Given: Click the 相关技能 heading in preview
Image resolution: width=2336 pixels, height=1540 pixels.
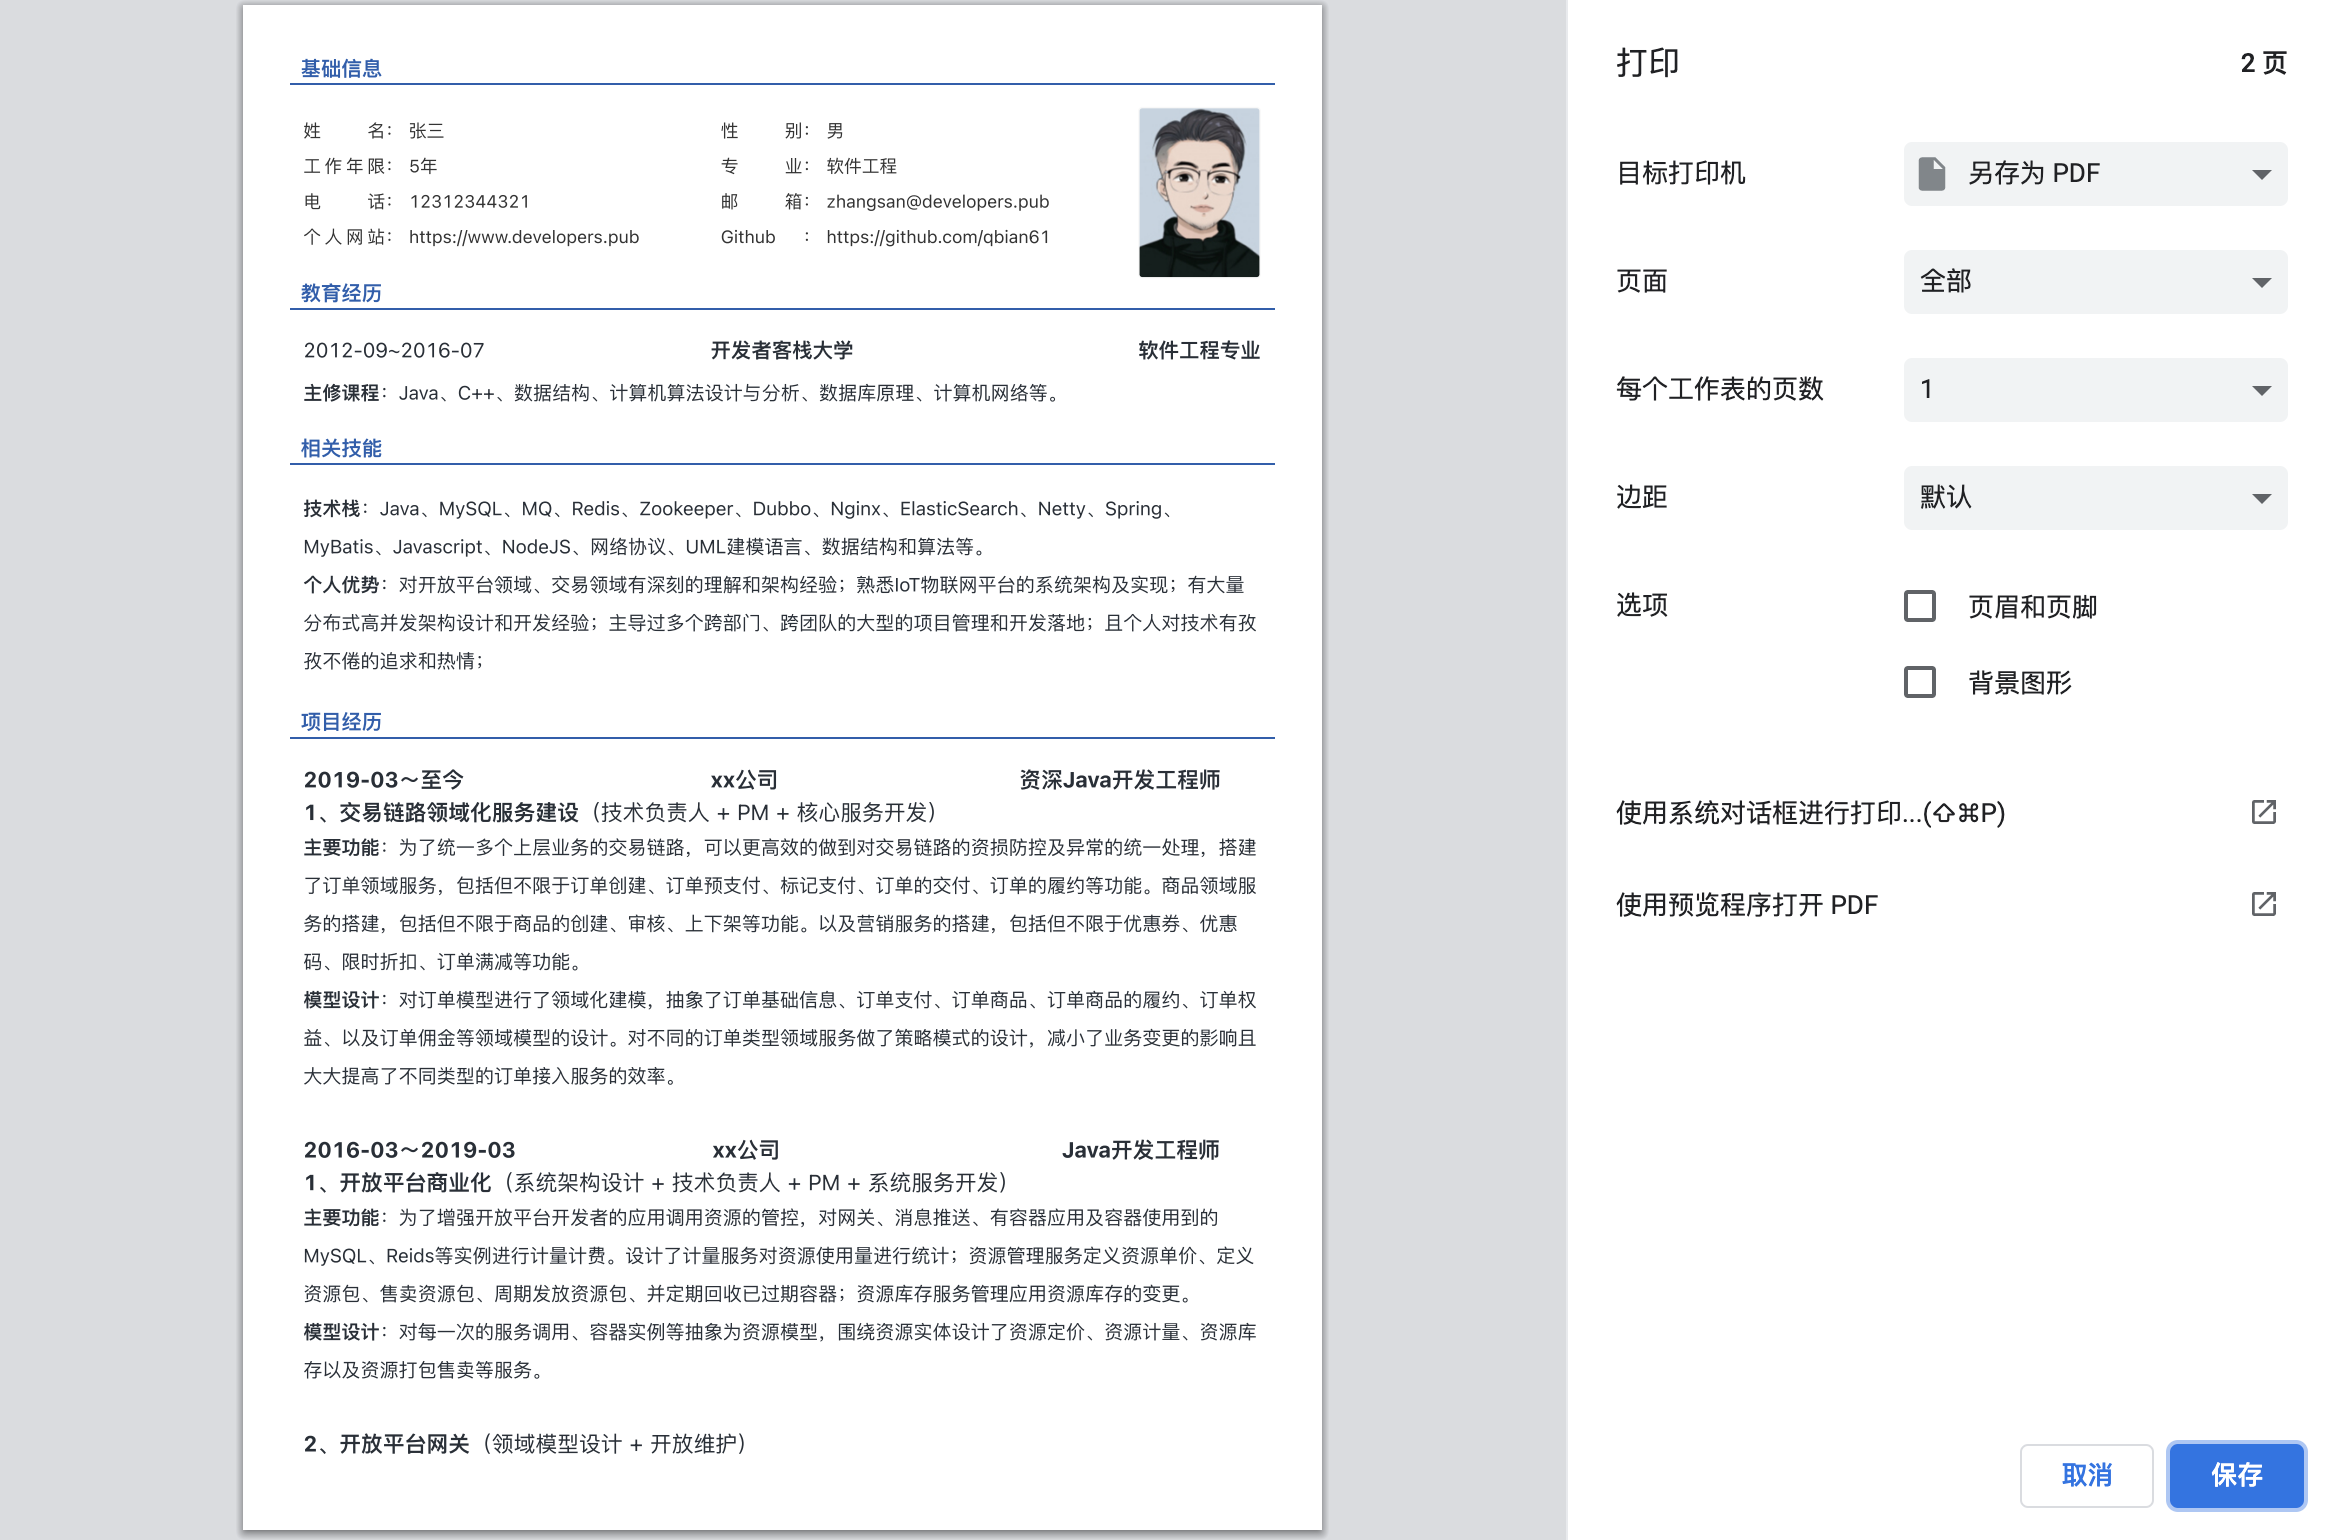Looking at the screenshot, I should [341, 448].
